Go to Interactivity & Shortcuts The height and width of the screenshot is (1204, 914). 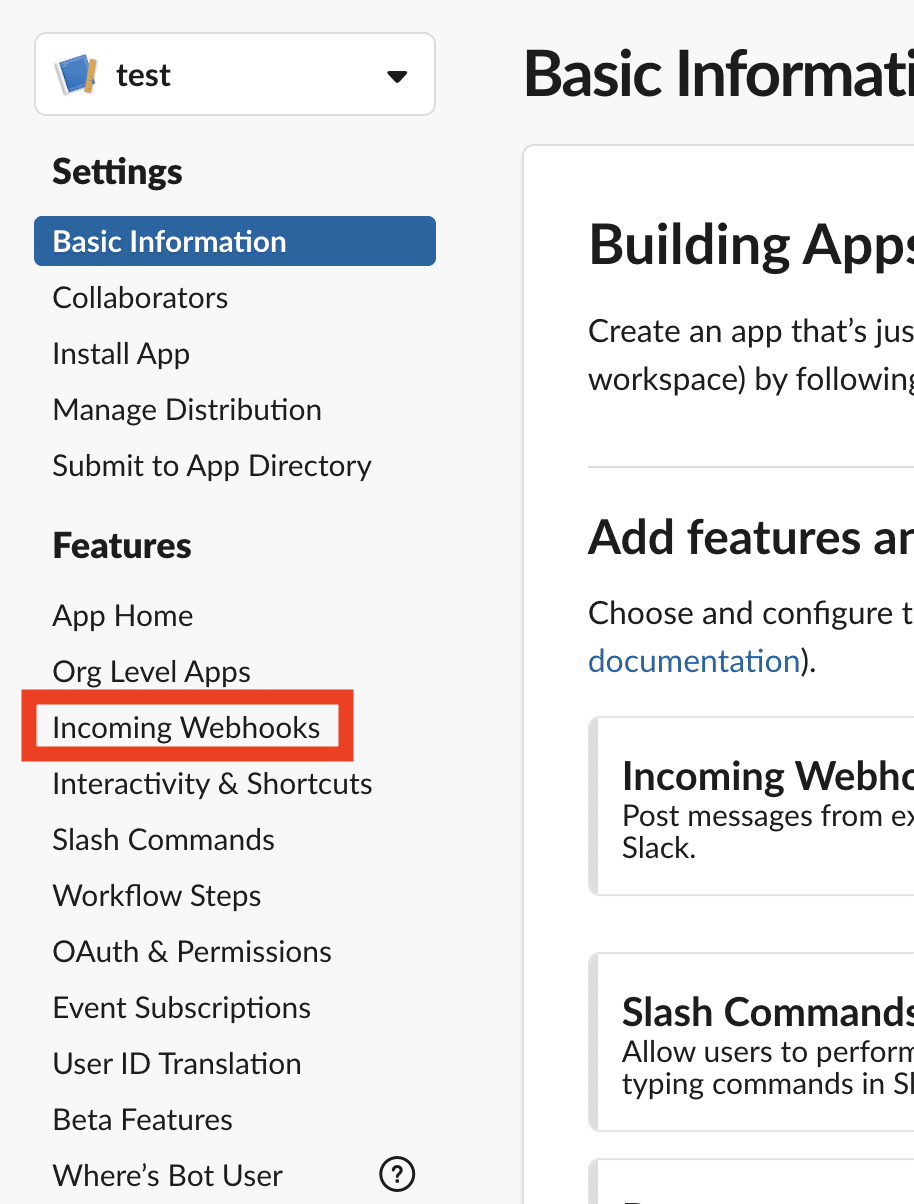click(x=212, y=784)
